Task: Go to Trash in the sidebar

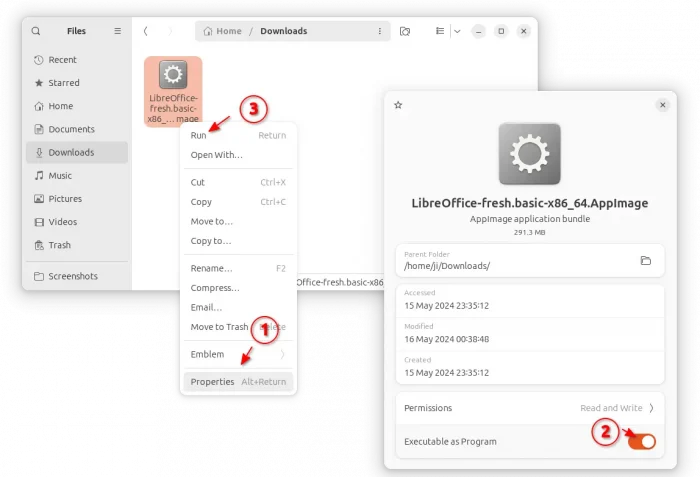Action: [x=60, y=245]
